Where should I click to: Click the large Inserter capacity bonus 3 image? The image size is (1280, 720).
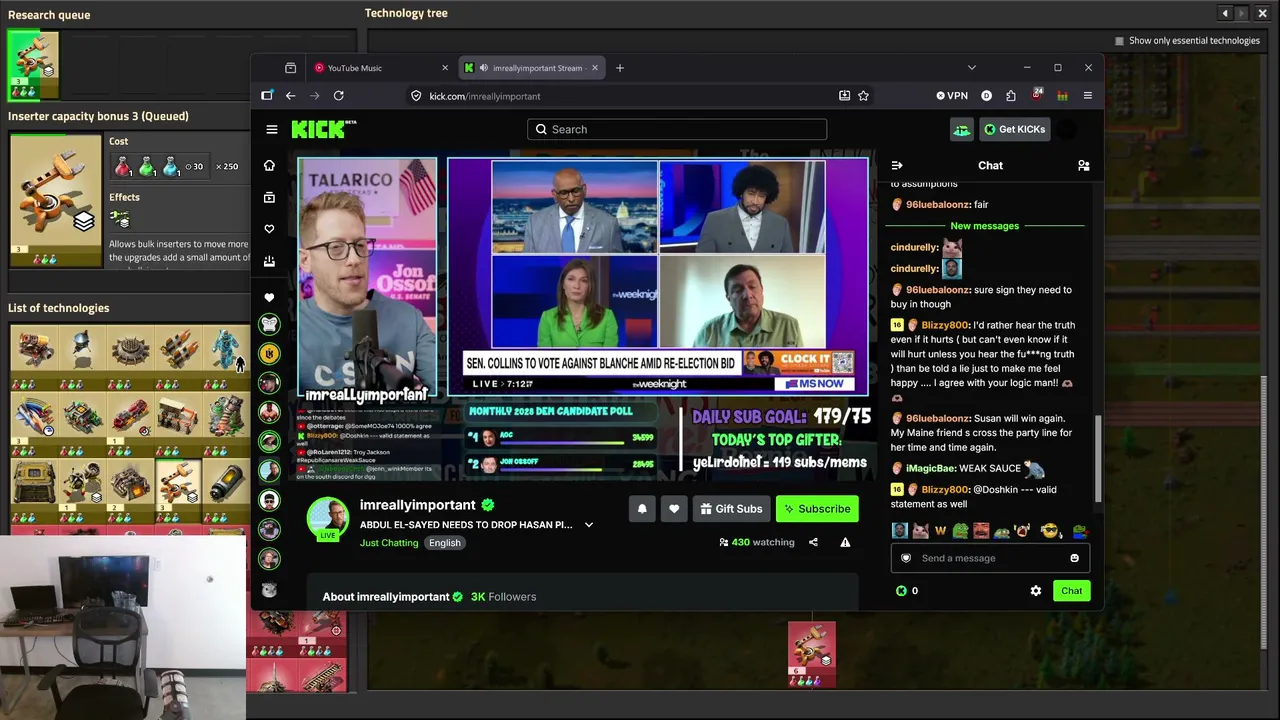click(x=55, y=198)
